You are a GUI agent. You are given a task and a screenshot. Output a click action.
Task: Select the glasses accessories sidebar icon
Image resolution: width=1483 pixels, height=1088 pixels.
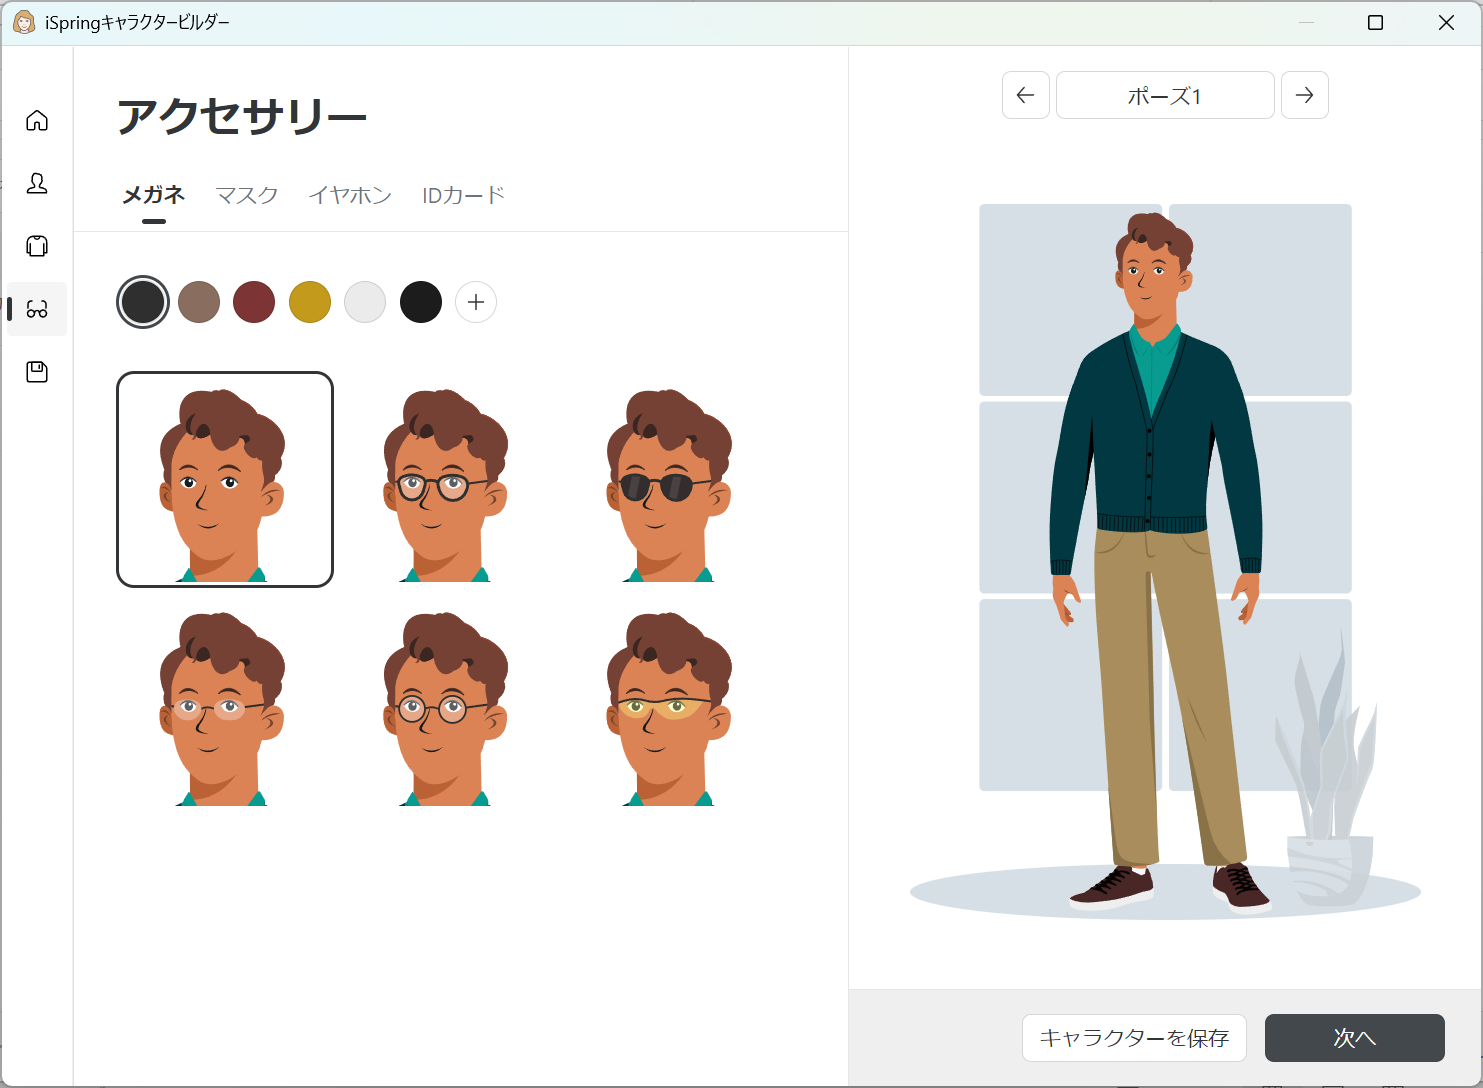[x=37, y=309]
